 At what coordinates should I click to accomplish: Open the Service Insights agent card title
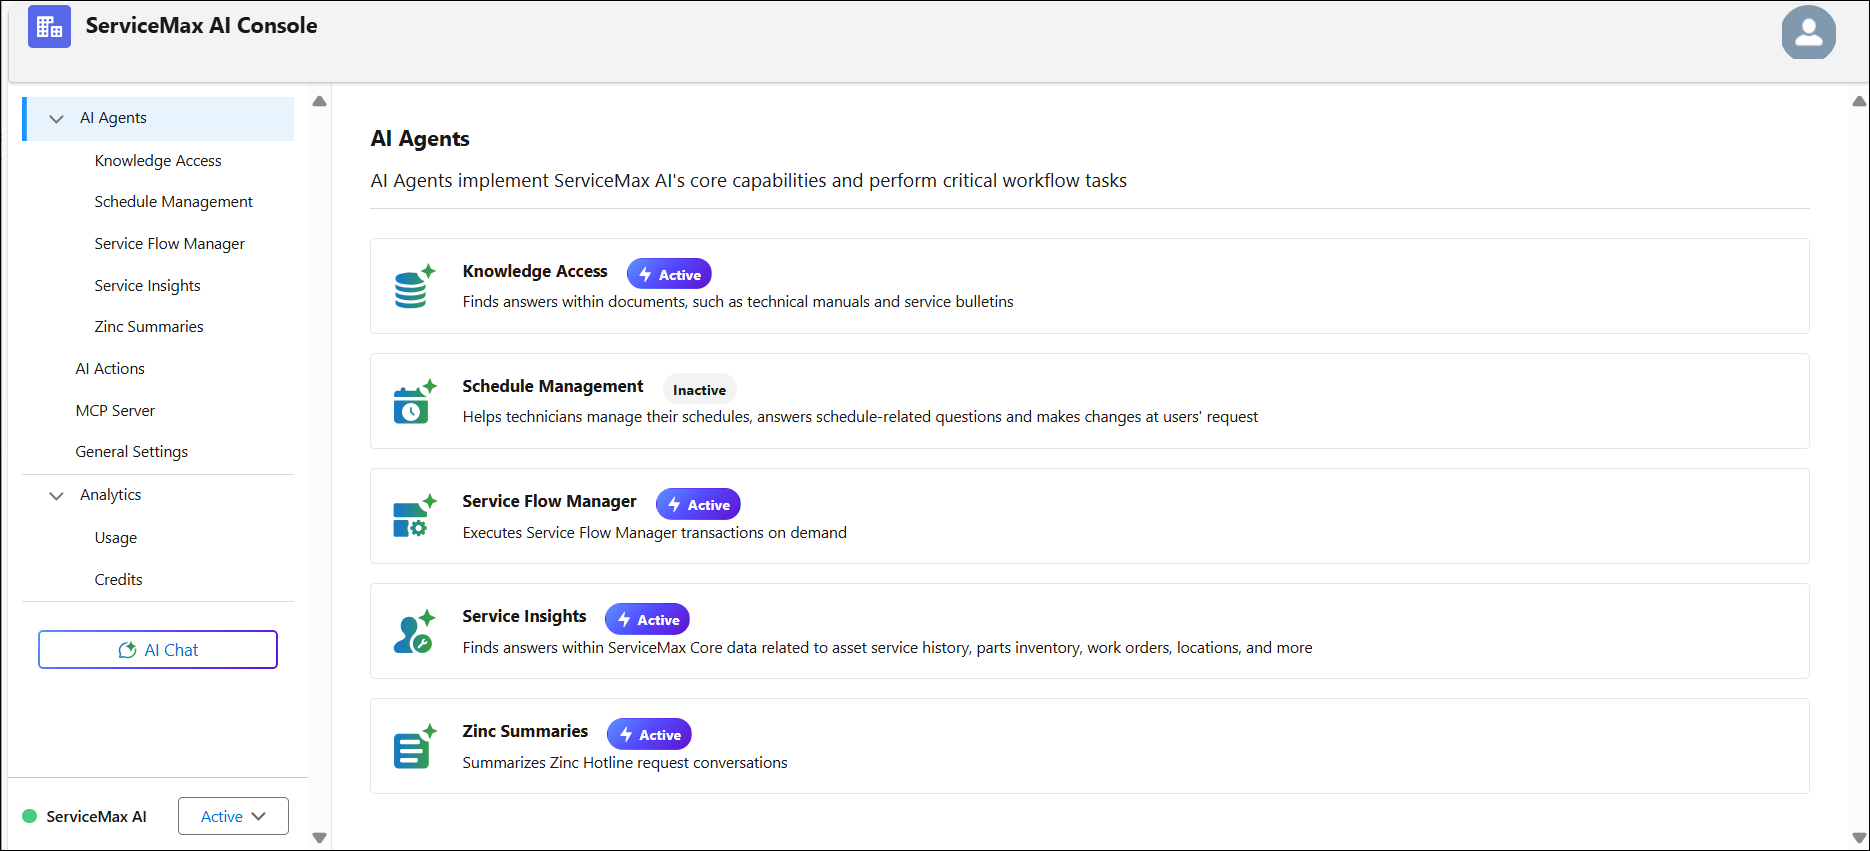(x=524, y=616)
